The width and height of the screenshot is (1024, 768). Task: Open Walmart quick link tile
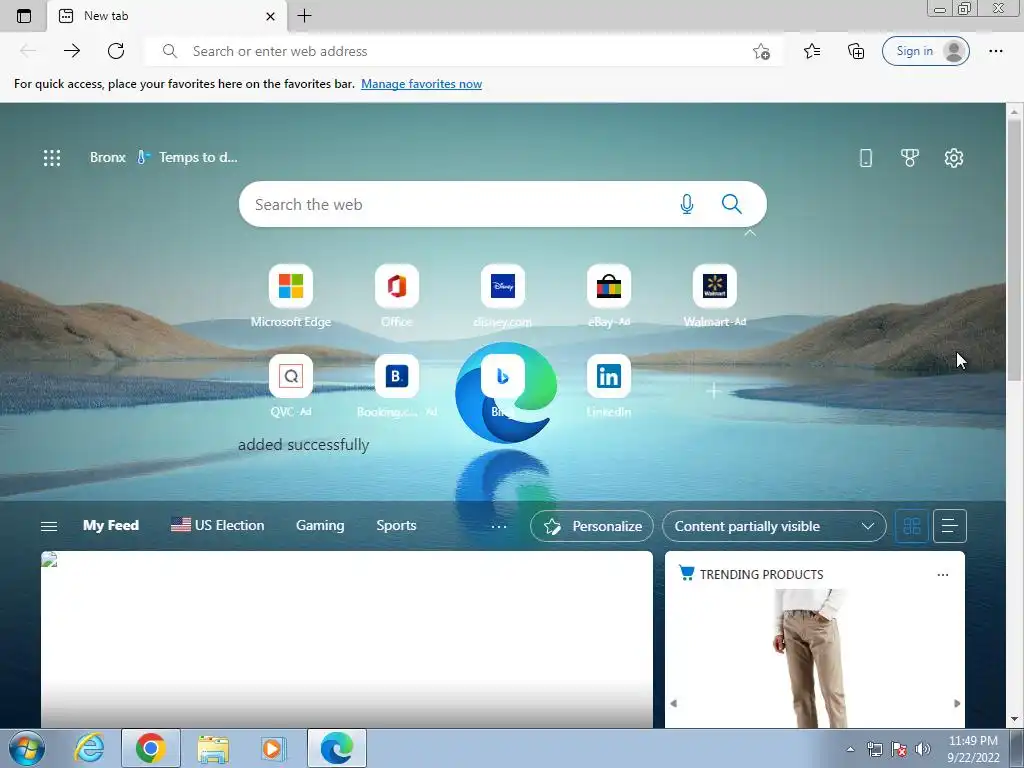pyautogui.click(x=714, y=296)
